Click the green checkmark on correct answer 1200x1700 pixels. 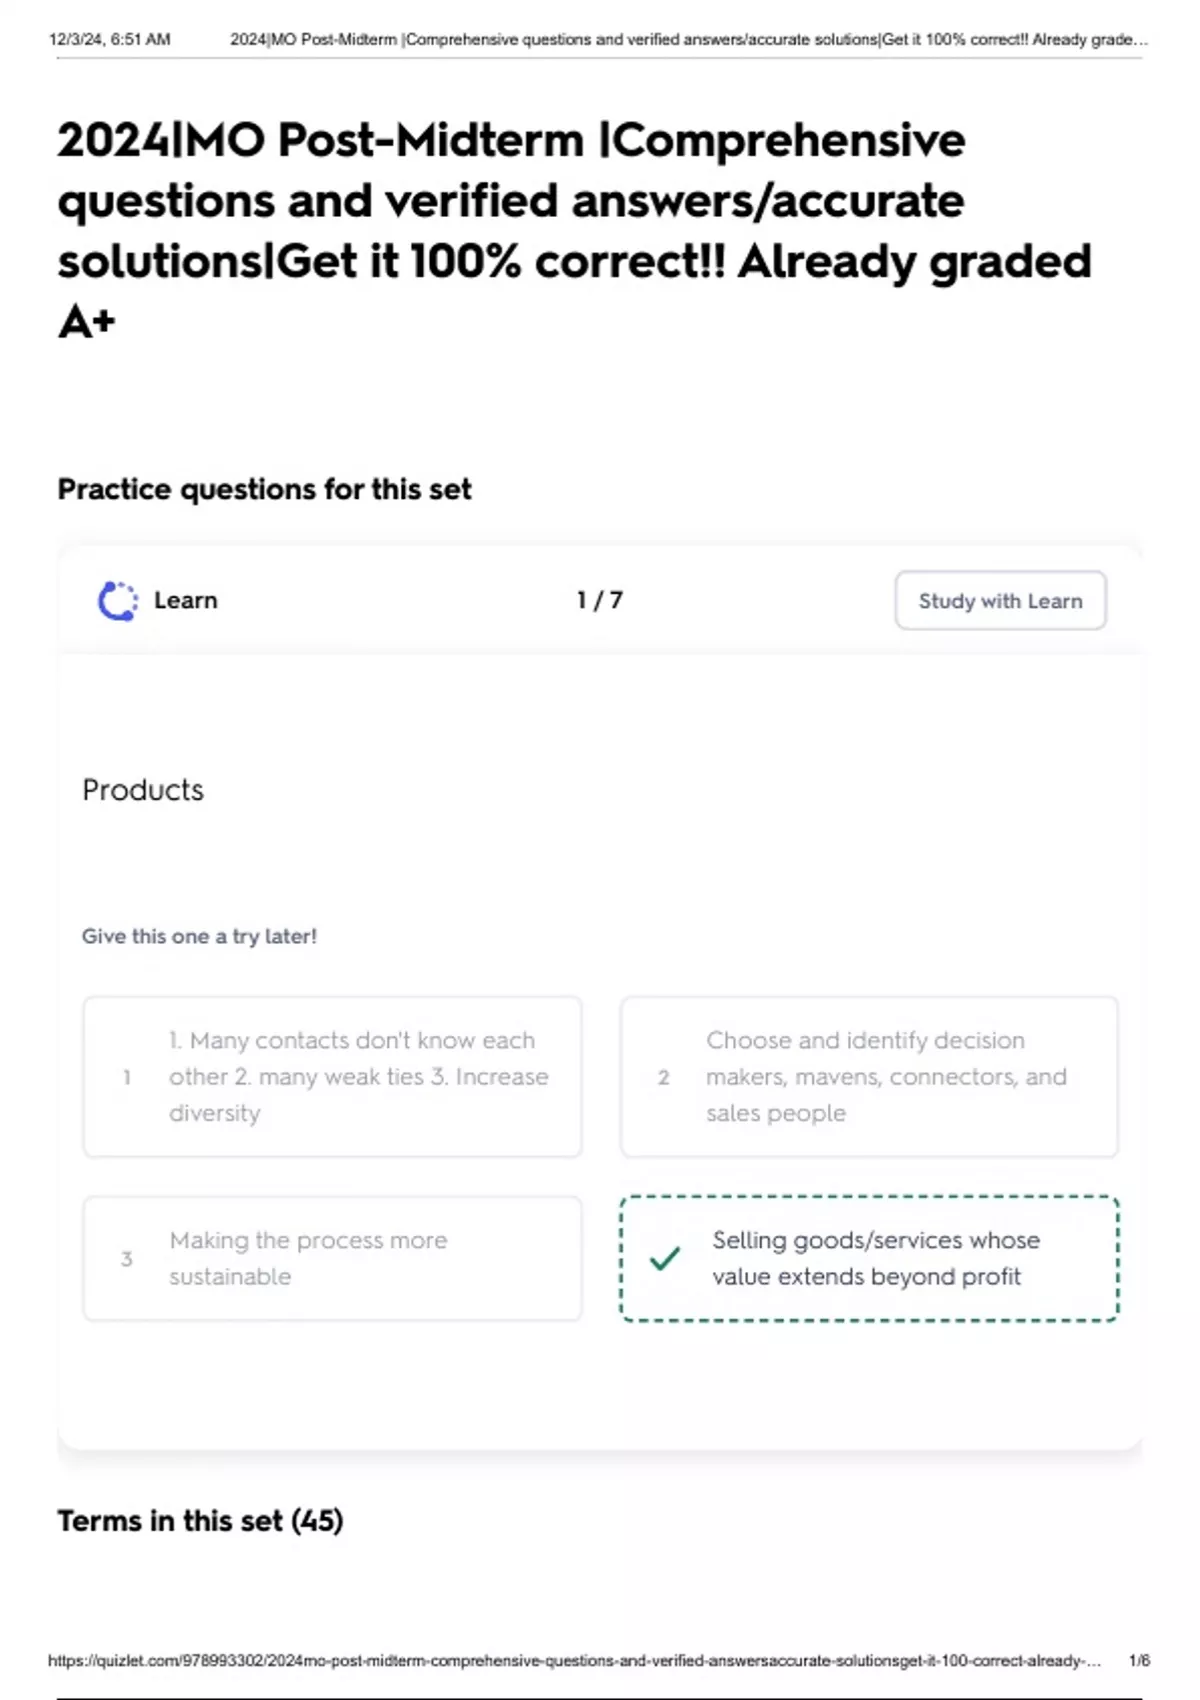point(665,1258)
